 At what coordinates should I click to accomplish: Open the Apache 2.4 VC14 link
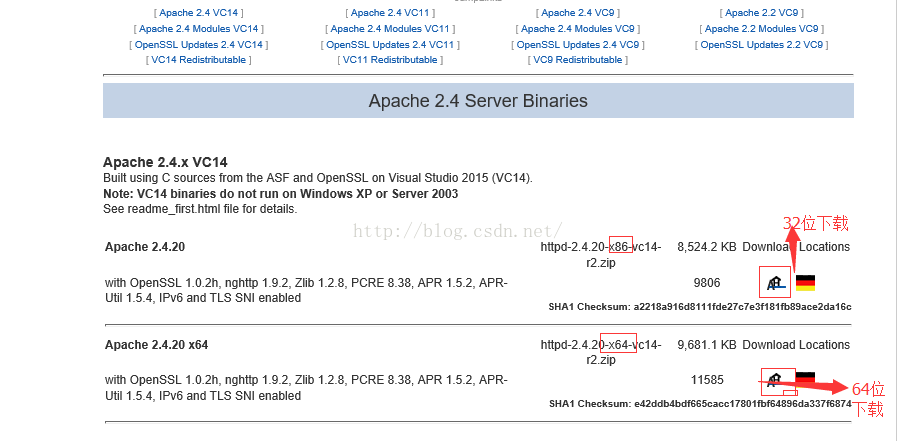click(x=199, y=13)
